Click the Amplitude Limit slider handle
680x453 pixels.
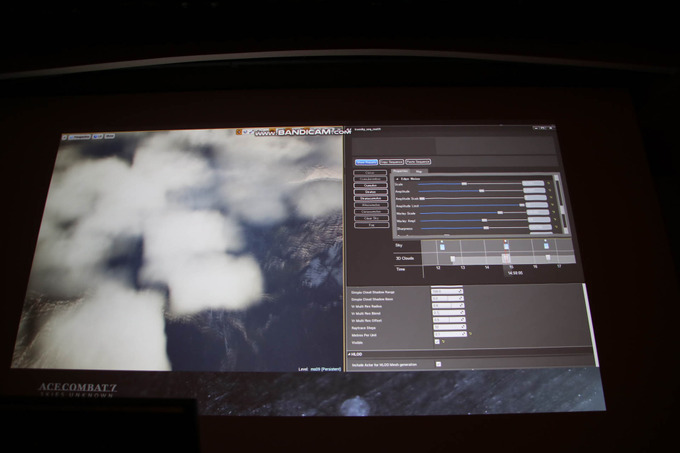click(x=522, y=205)
